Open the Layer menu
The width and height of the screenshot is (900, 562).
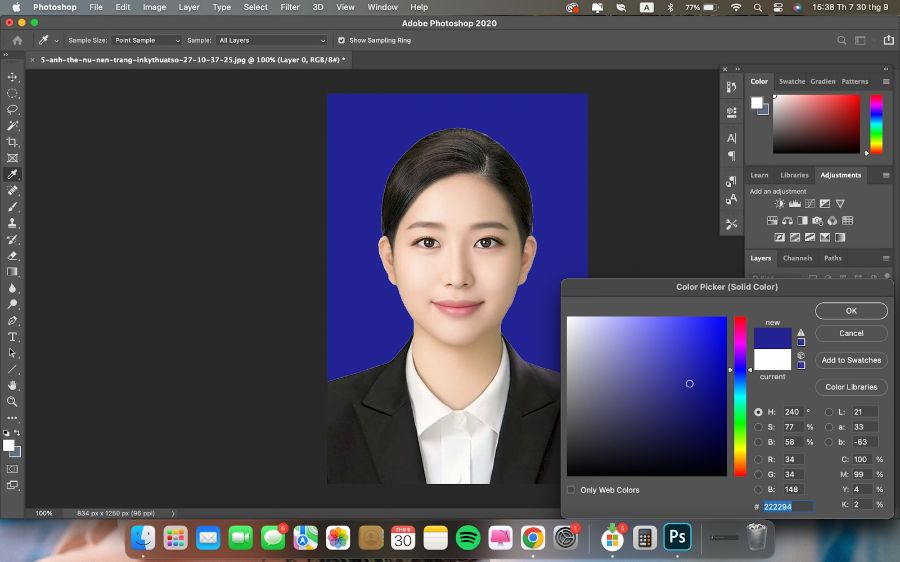tap(189, 7)
